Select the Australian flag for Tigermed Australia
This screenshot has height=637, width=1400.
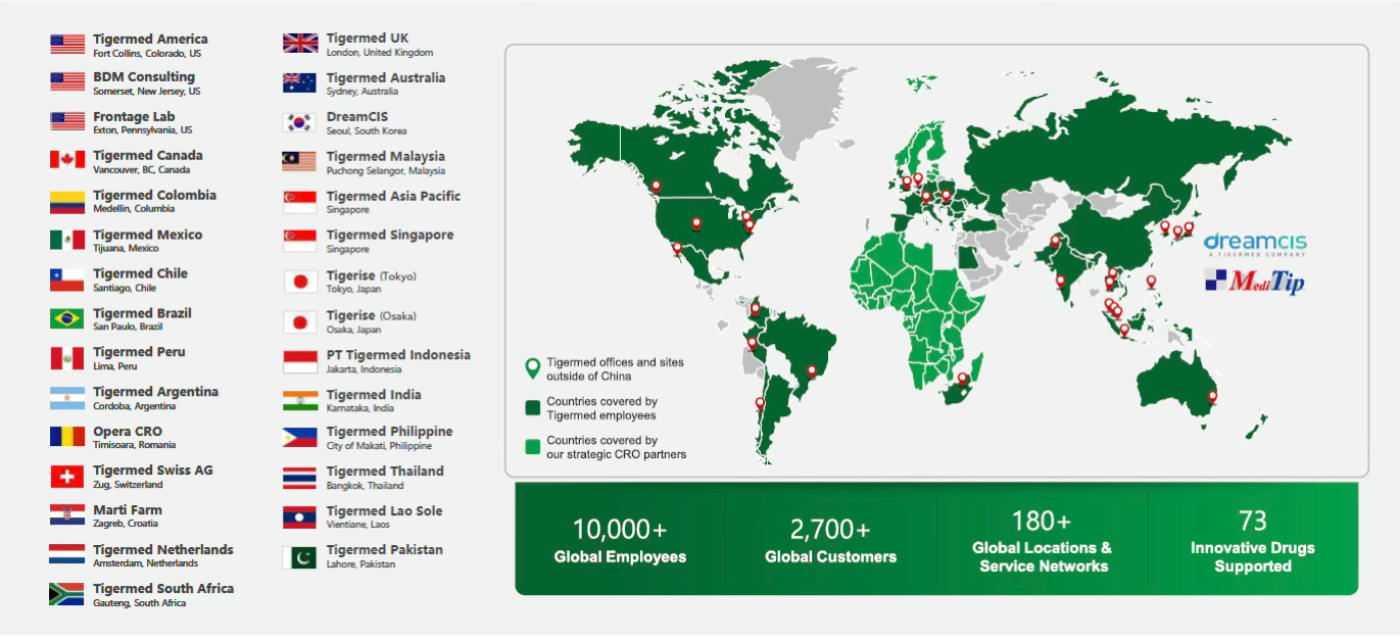click(300, 83)
